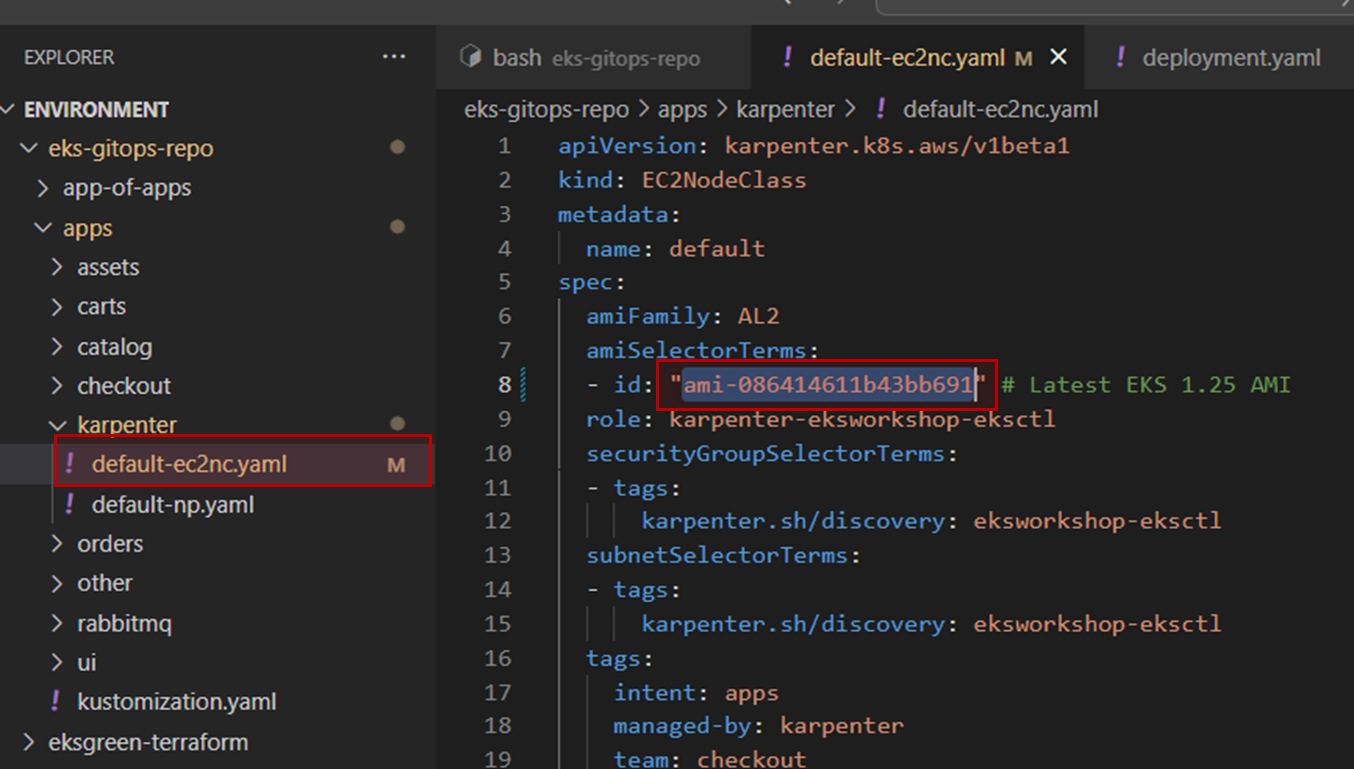Click amiSelectorTerms key on line 7
This screenshot has width=1354, height=769.
[696, 350]
